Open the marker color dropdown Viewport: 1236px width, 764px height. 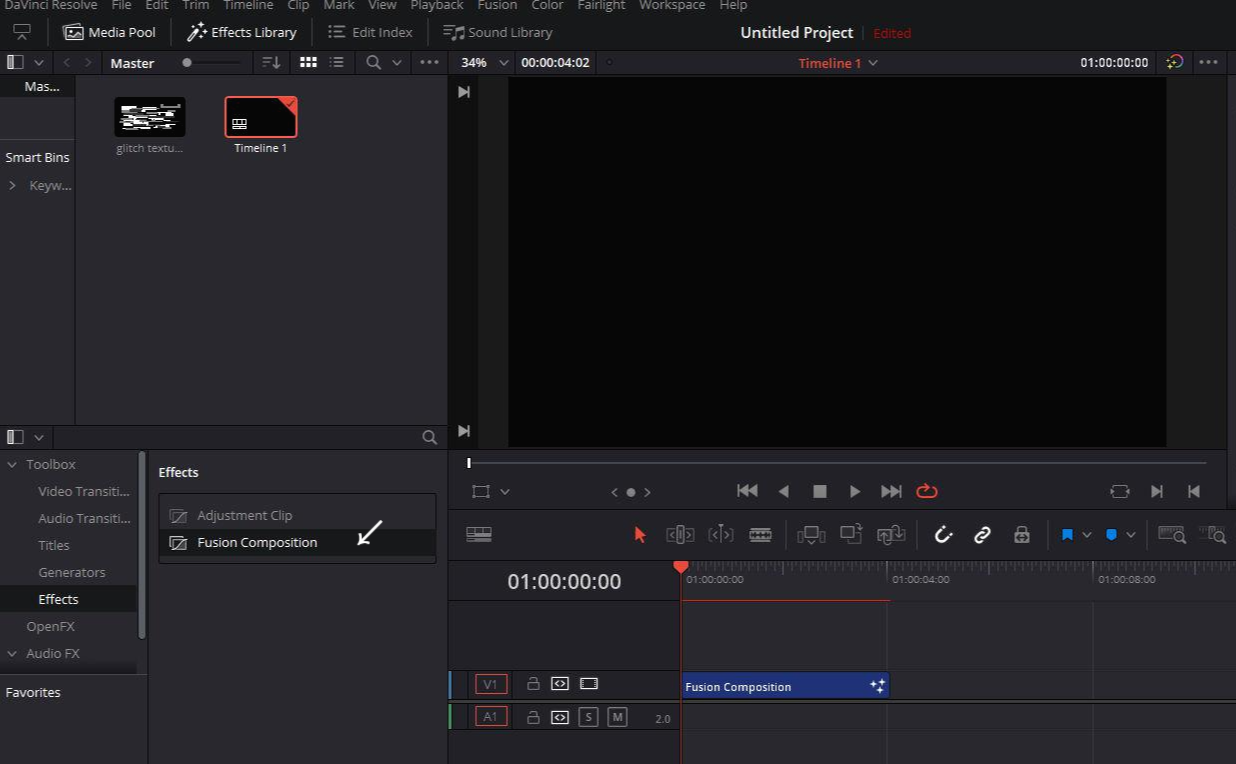pos(1131,535)
